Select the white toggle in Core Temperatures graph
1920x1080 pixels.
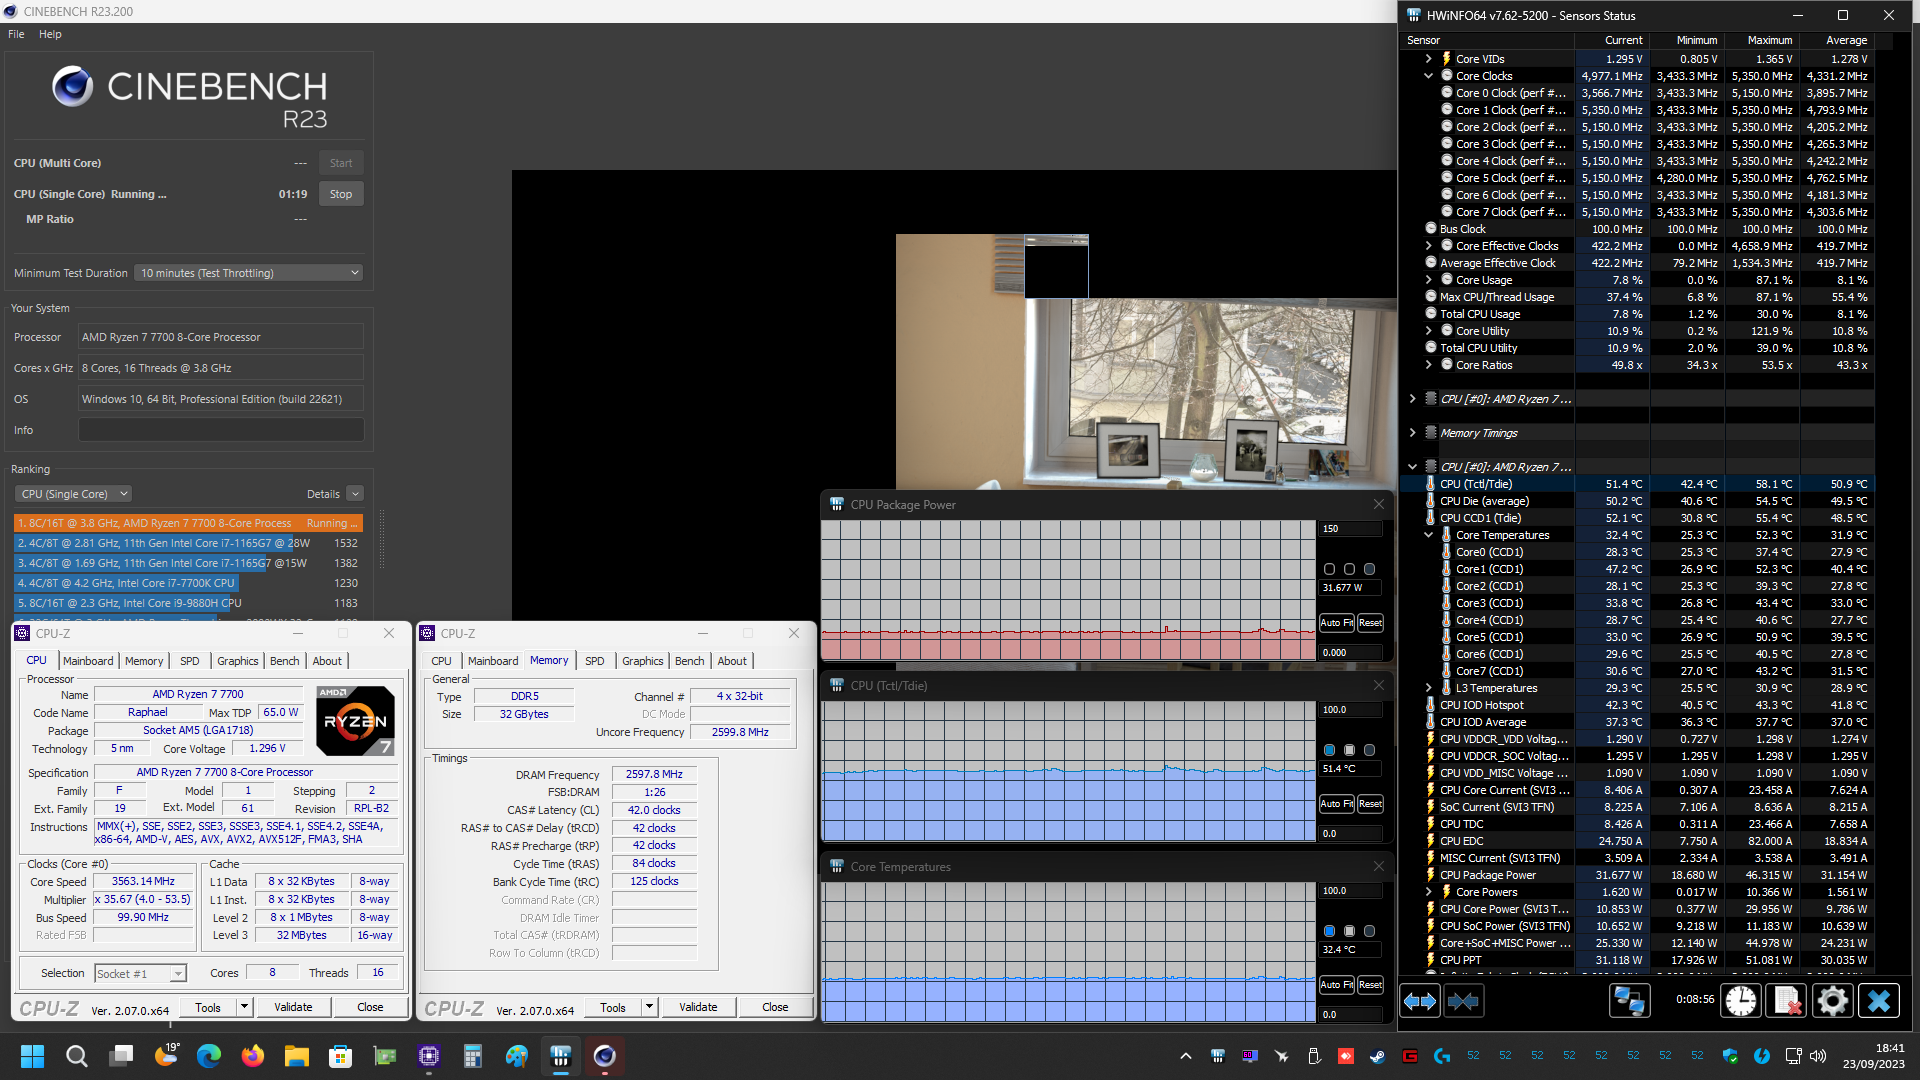(x=1350, y=931)
